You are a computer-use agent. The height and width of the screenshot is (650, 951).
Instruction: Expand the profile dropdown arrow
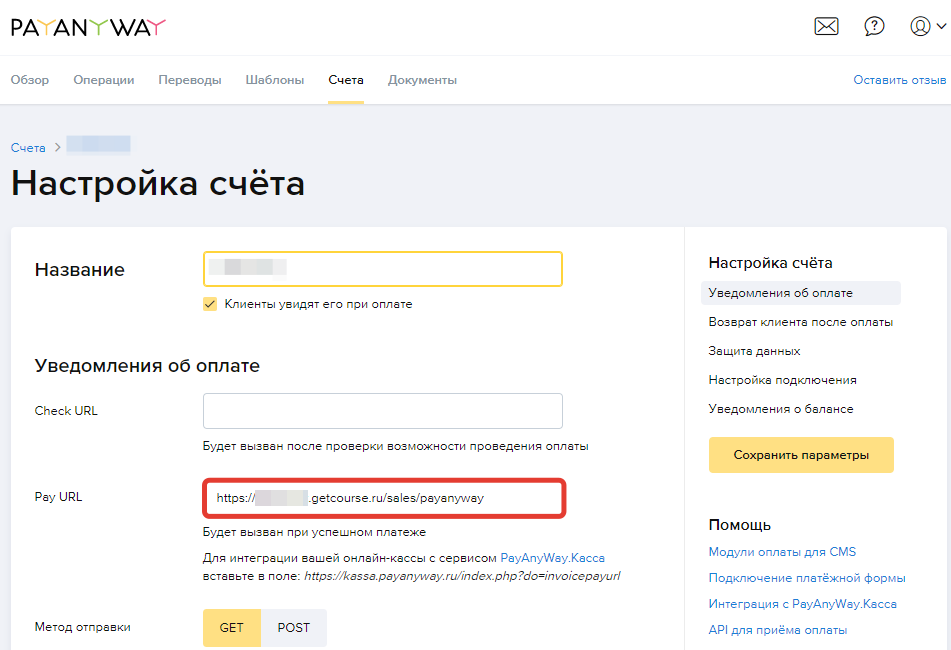pyautogui.click(x=941, y=26)
